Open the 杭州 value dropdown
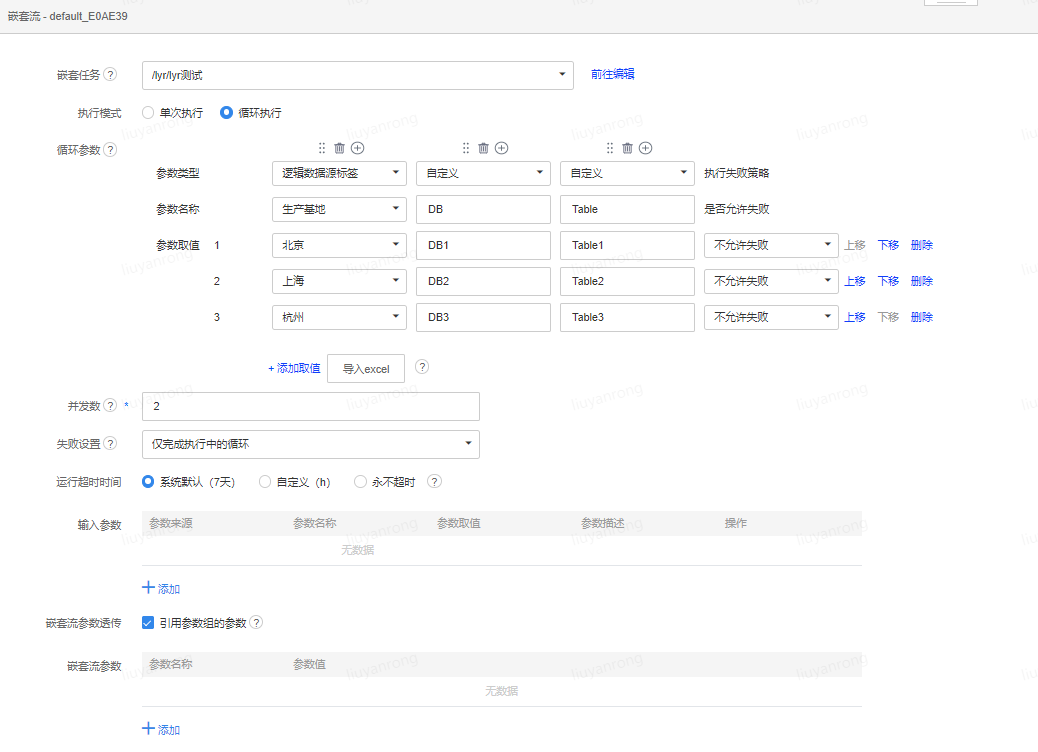 pos(339,317)
